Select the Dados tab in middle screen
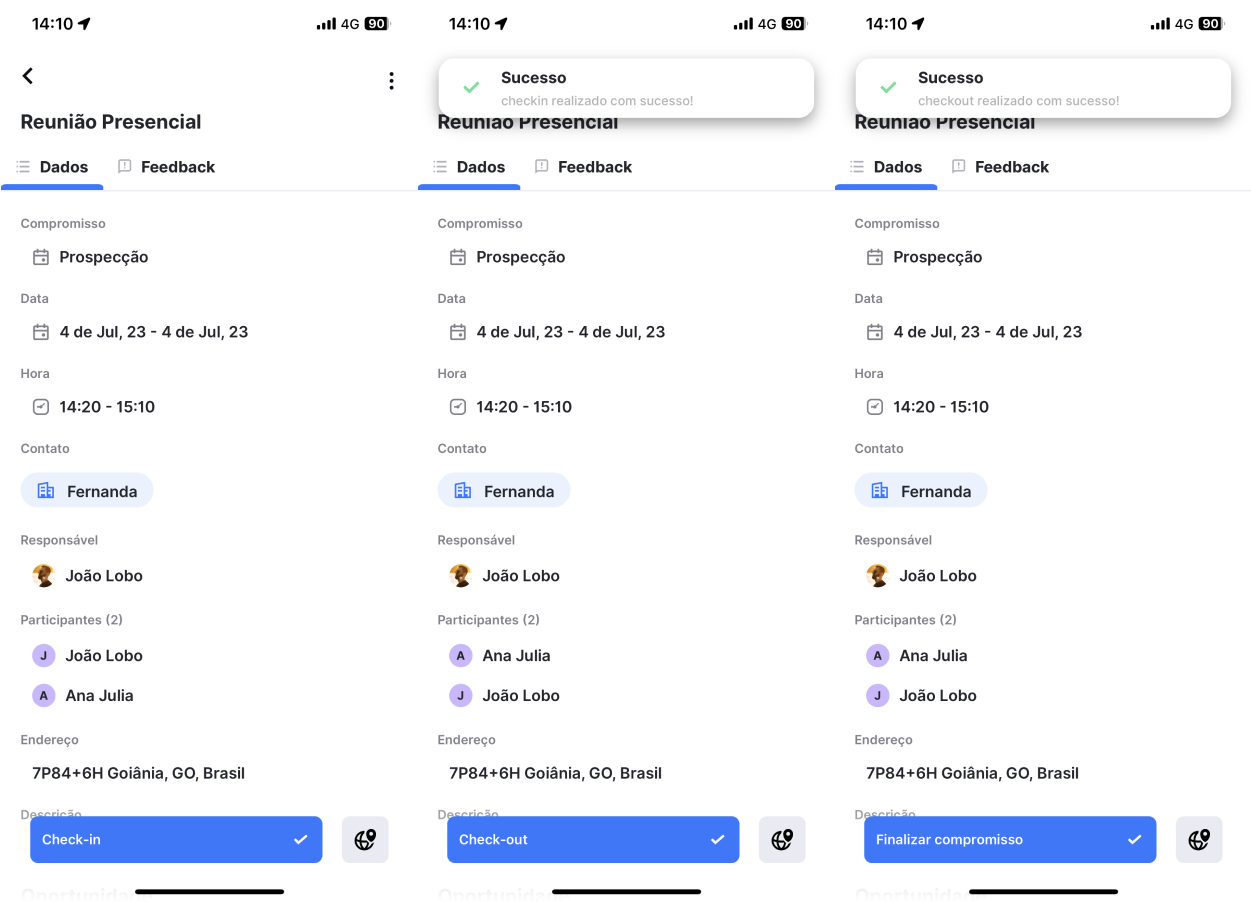This screenshot has width=1251, height=902. pyautogui.click(x=469, y=167)
